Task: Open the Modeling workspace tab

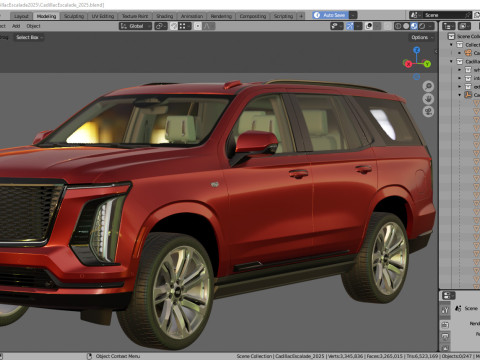Action: (x=46, y=16)
